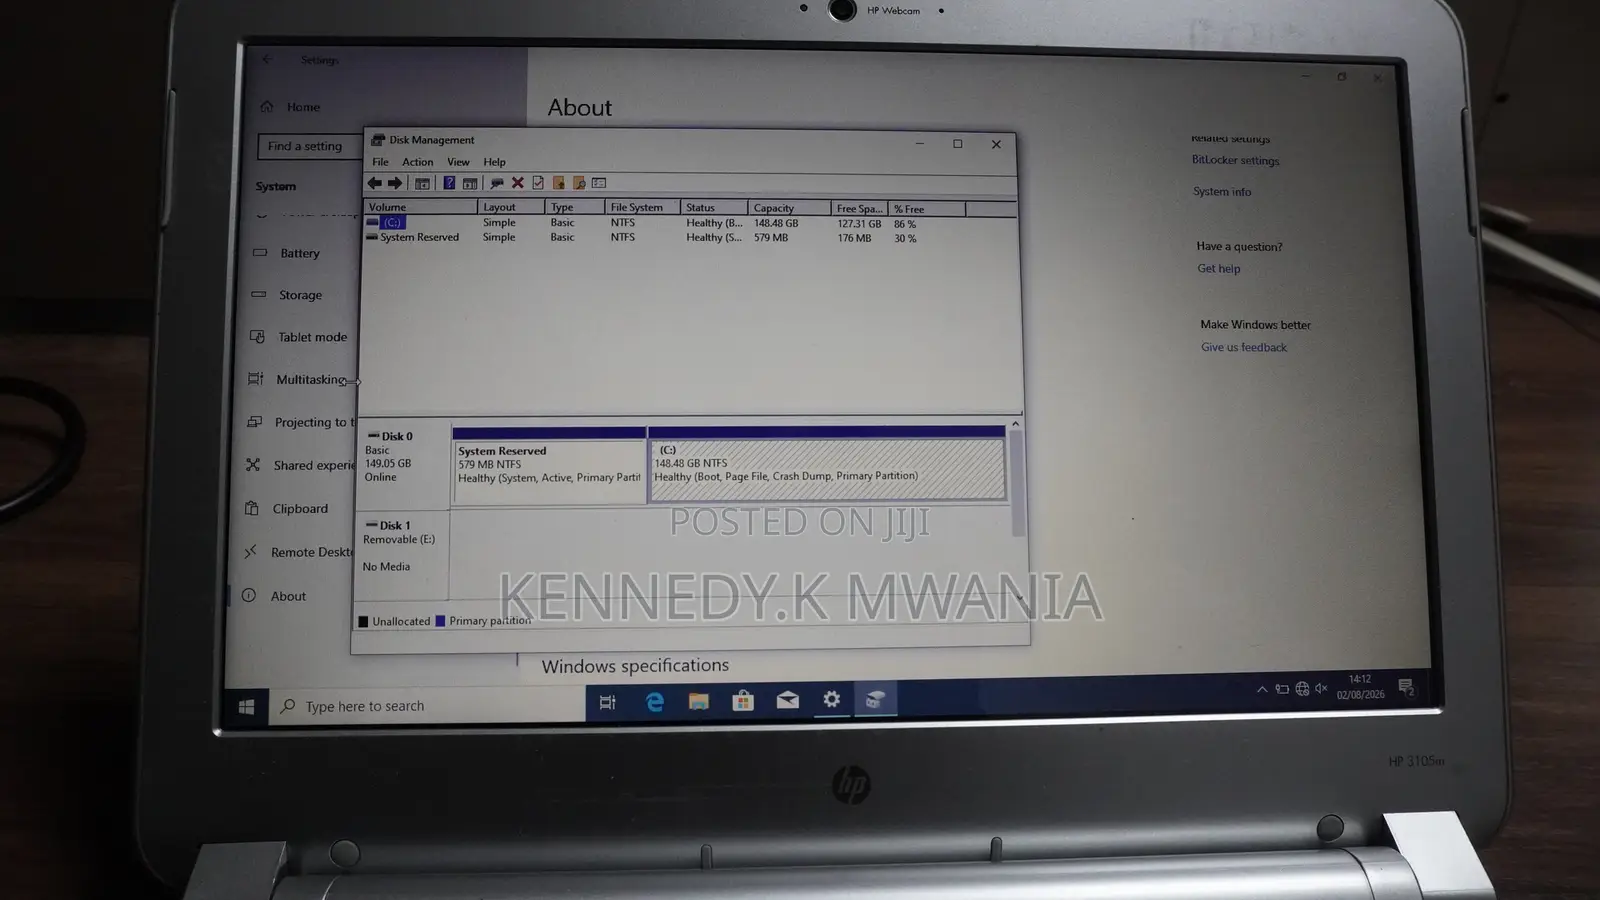Viewport: 1600px width, 900px height.
Task: Click the Explore magnifier toolbar icon
Action: click(579, 183)
